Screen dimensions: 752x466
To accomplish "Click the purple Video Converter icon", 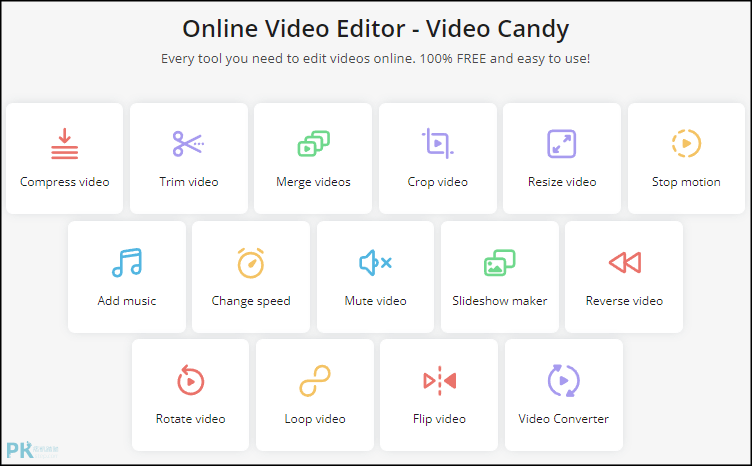I will pyautogui.click(x=564, y=381).
